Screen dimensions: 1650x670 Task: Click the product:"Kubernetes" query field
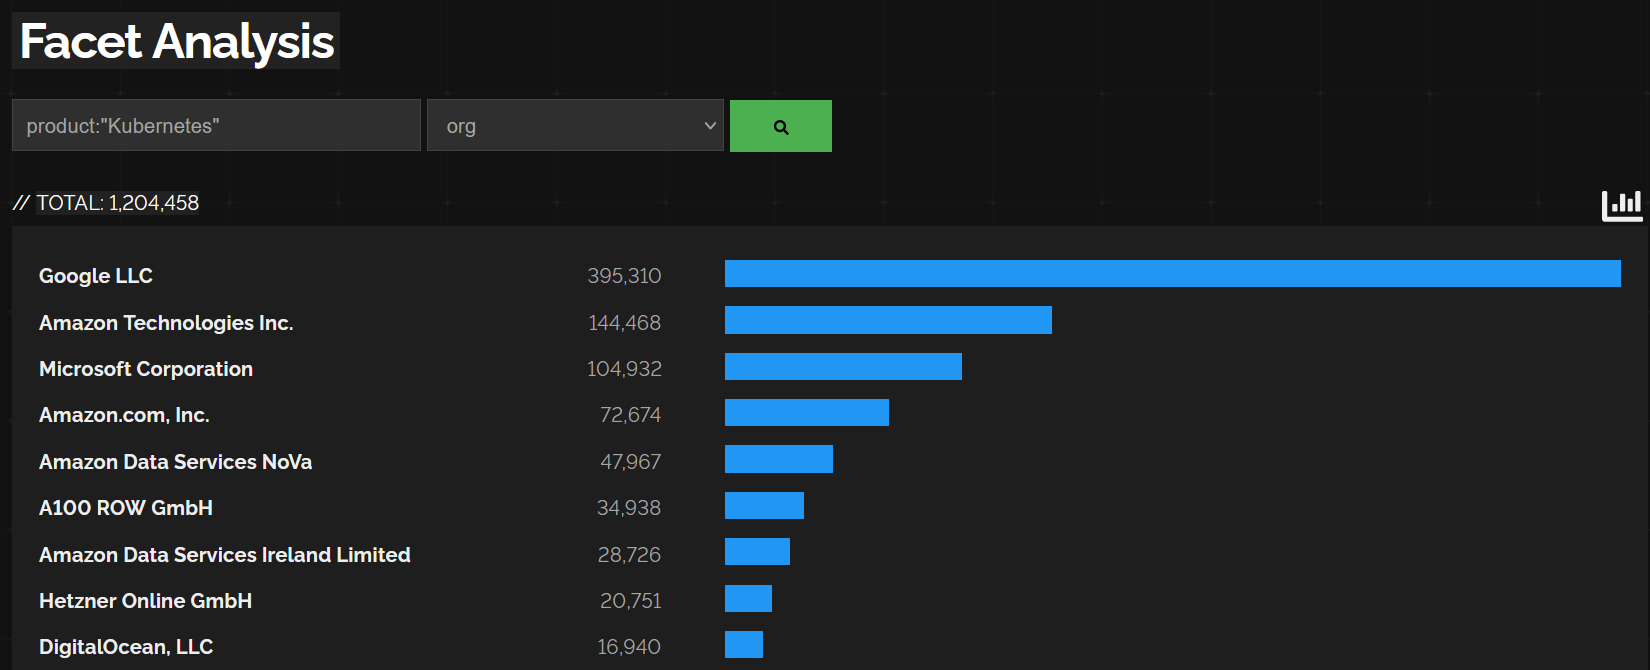216,126
